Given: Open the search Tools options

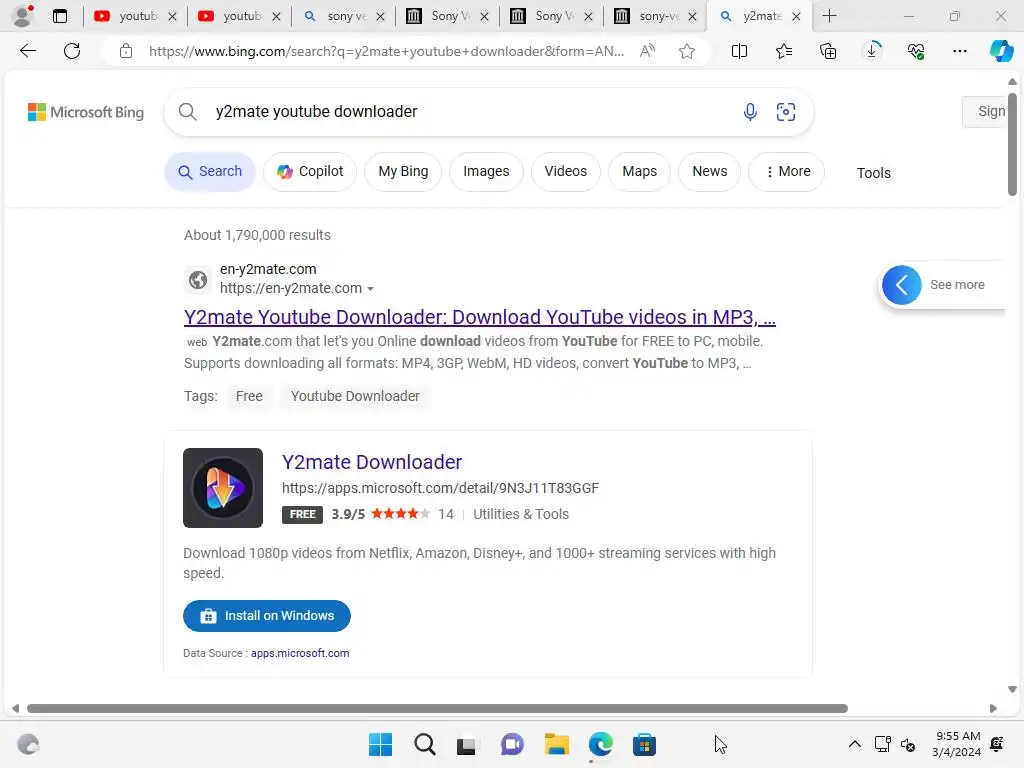Looking at the screenshot, I should [x=873, y=173].
